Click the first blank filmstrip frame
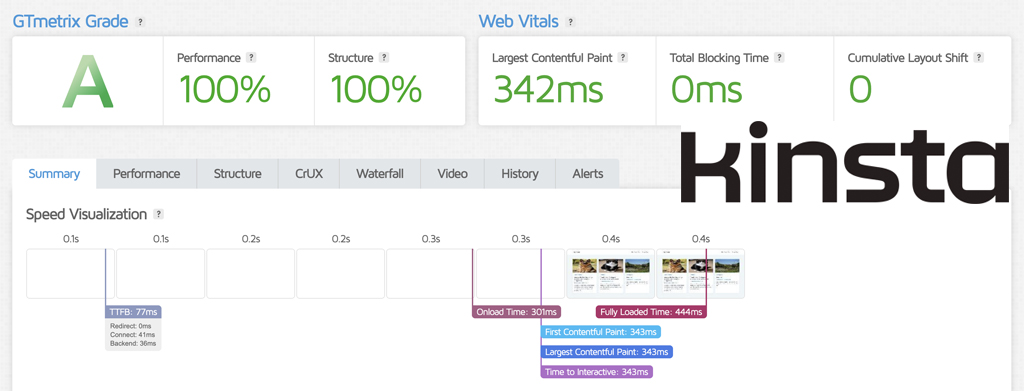The height and width of the screenshot is (391, 1024). [x=71, y=274]
